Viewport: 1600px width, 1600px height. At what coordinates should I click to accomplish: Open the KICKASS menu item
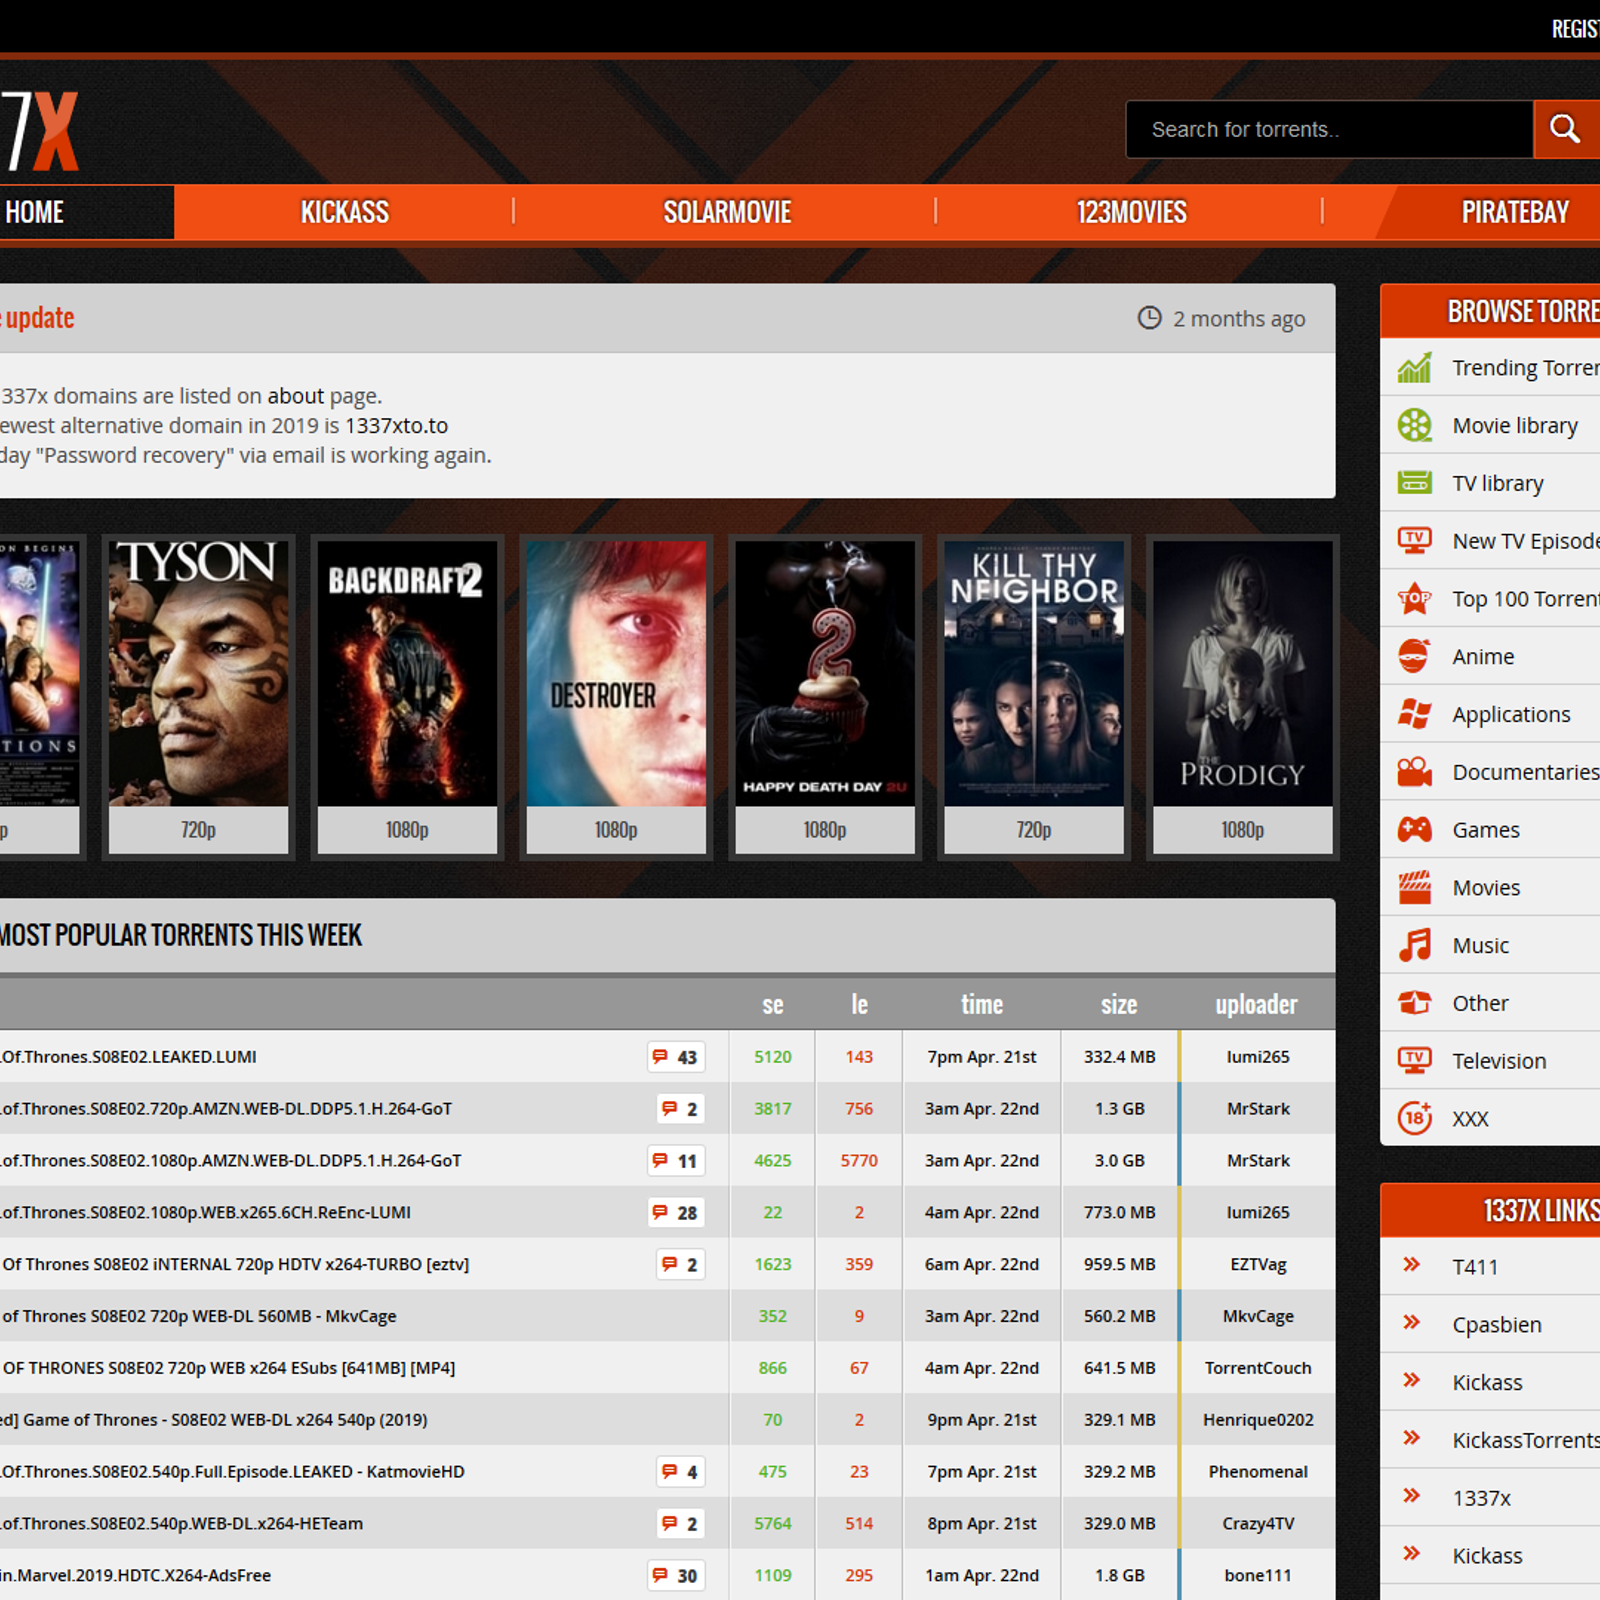click(345, 212)
